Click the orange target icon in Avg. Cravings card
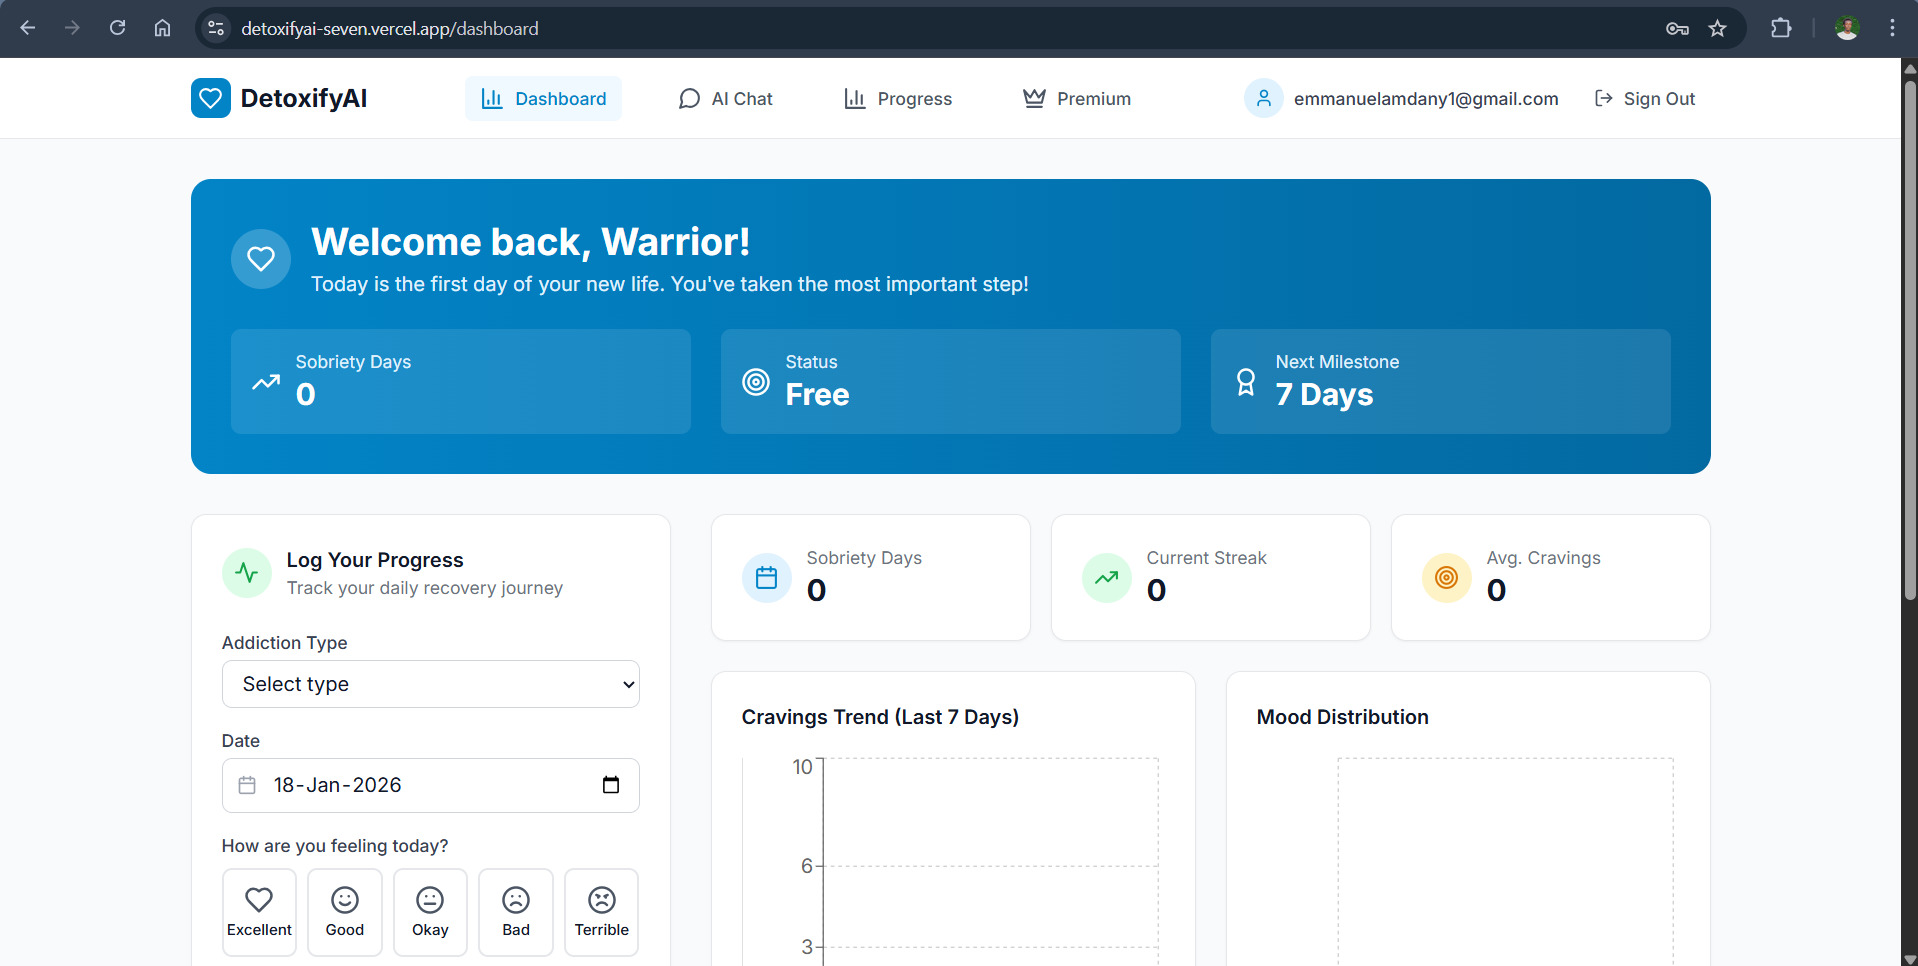Image resolution: width=1918 pixels, height=966 pixels. point(1447,578)
